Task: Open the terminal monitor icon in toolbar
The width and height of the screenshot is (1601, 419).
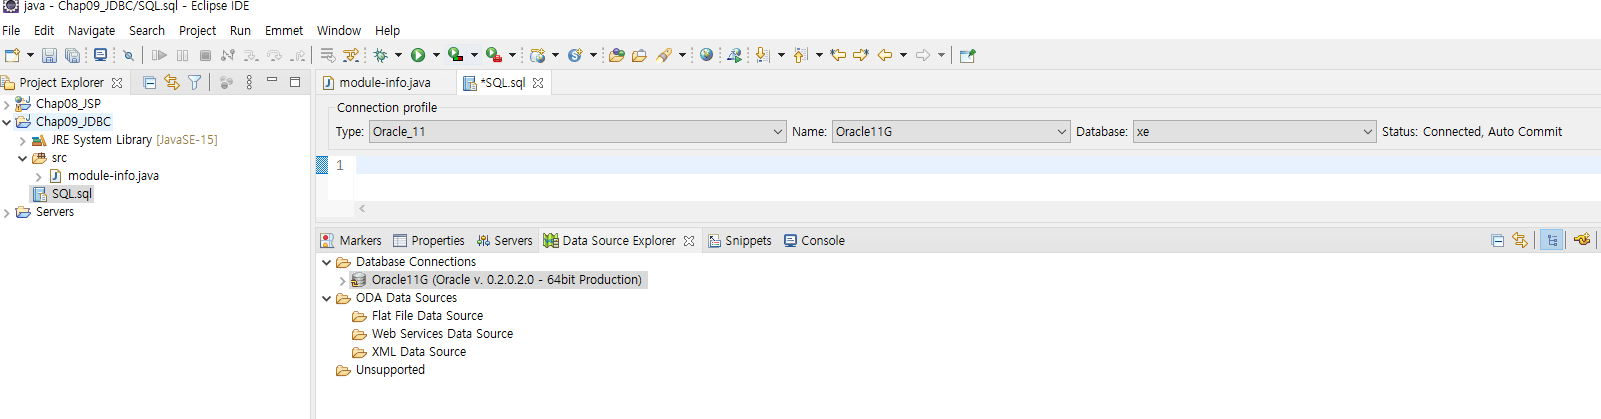Action: [x=100, y=55]
